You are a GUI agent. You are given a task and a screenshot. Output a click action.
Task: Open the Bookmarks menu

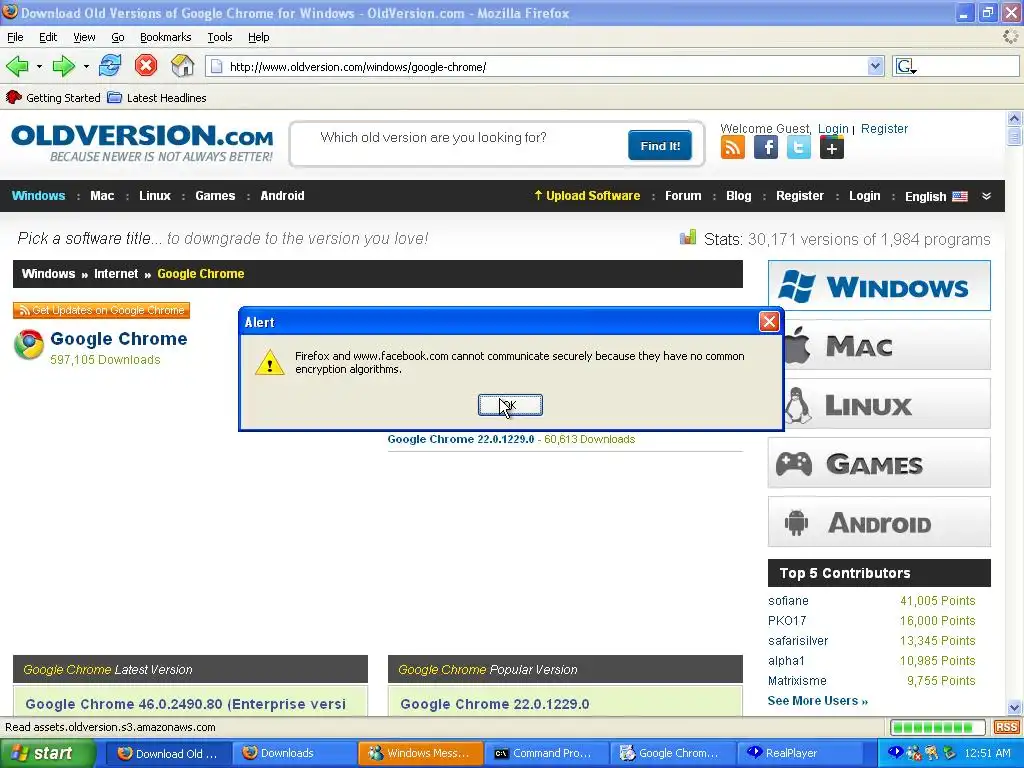pyautogui.click(x=165, y=37)
